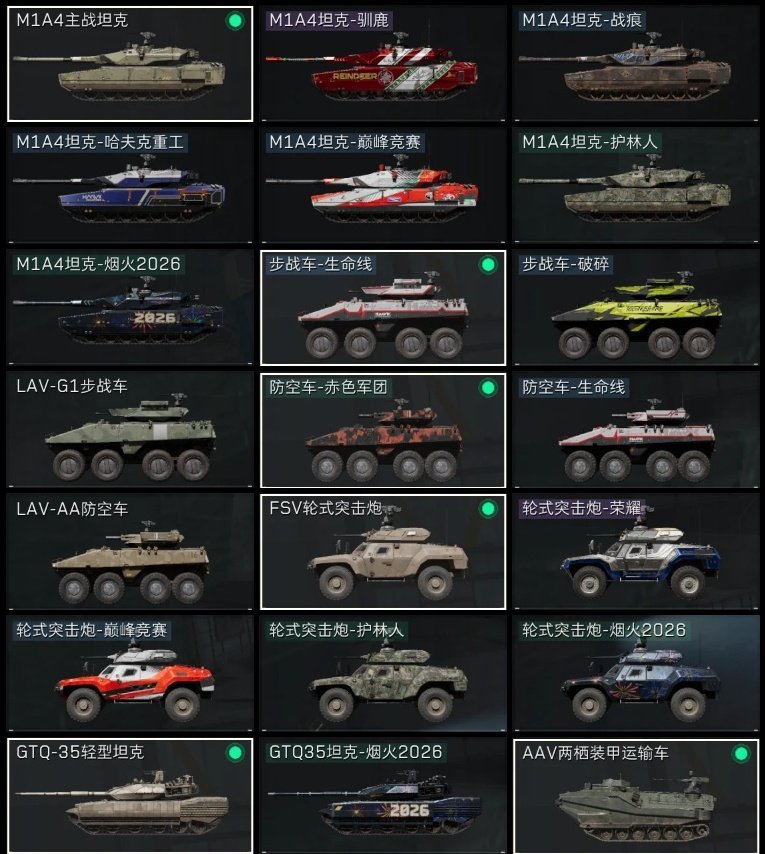765x854 pixels.
Task: Open the 轮式突击炮-护林人 camo skin
Action: pyautogui.click(x=383, y=673)
